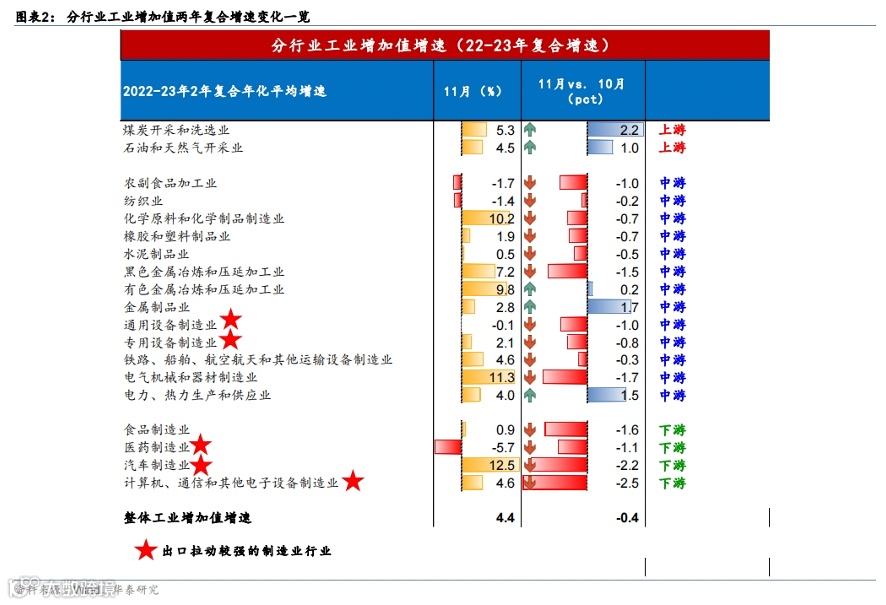Click the down arrow in 医药制造业 row
Viewport: 886px width, 605px height.
point(529,447)
